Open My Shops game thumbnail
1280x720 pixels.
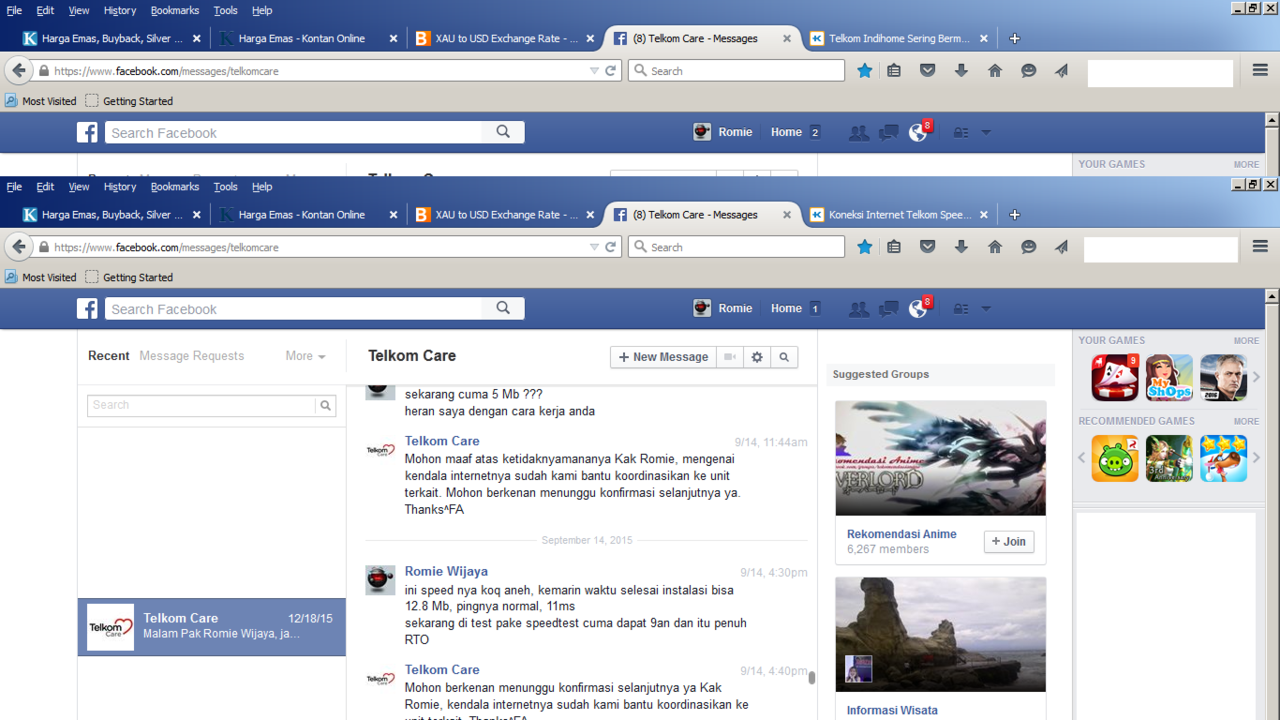(x=1169, y=377)
